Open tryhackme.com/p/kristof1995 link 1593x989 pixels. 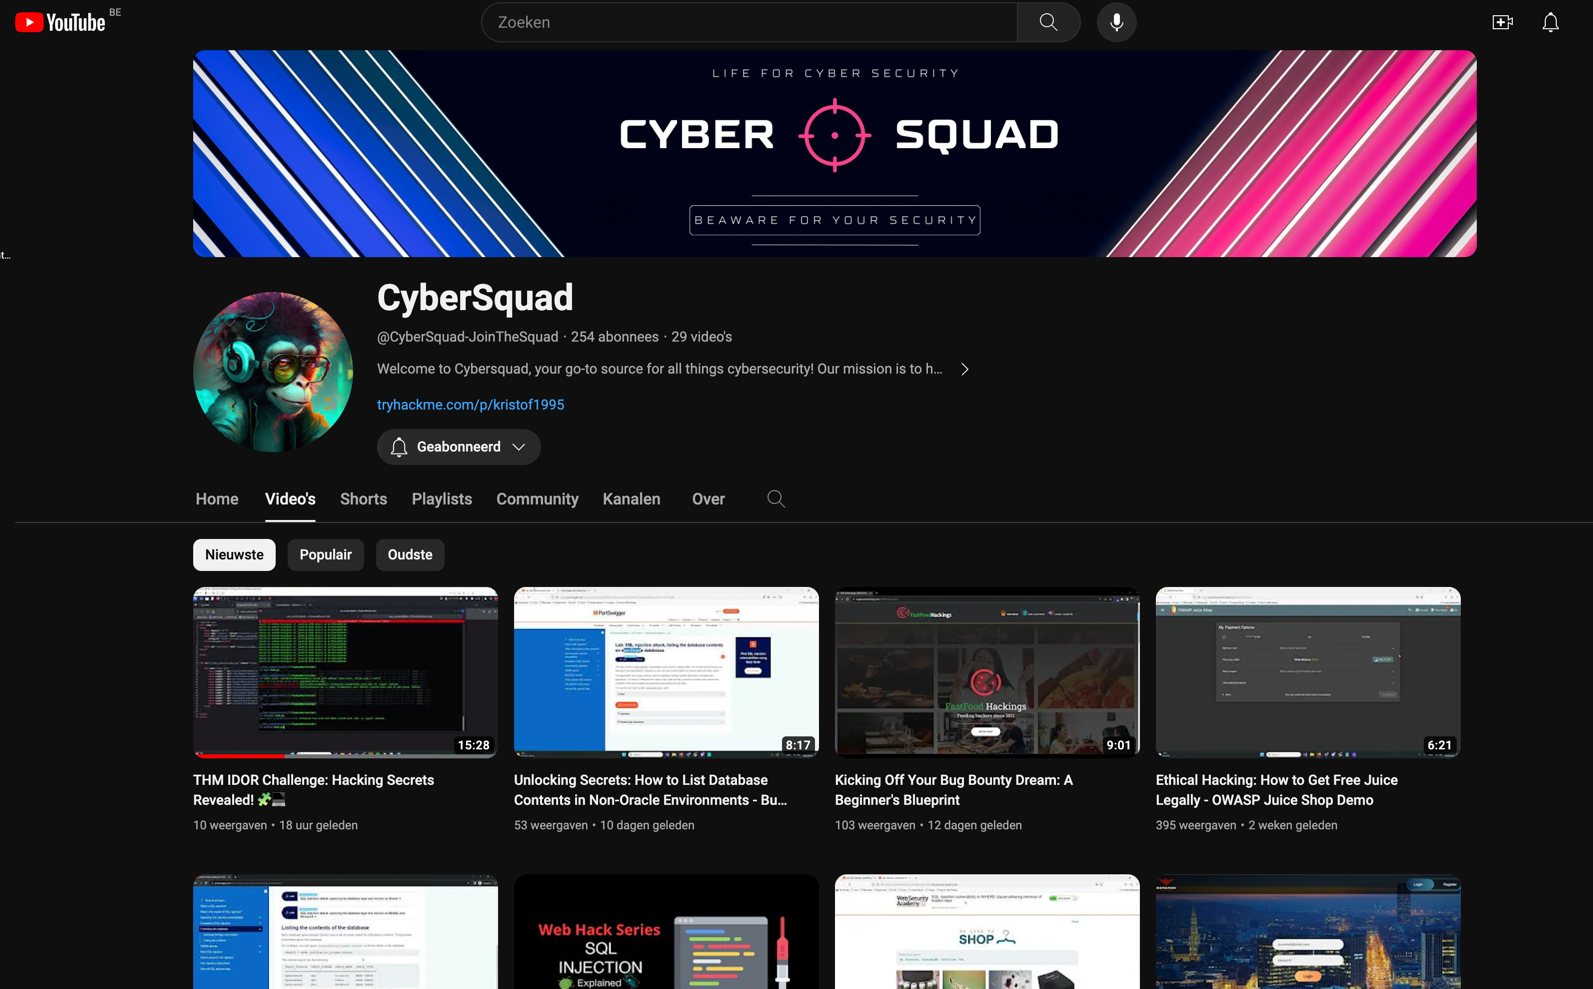point(471,405)
